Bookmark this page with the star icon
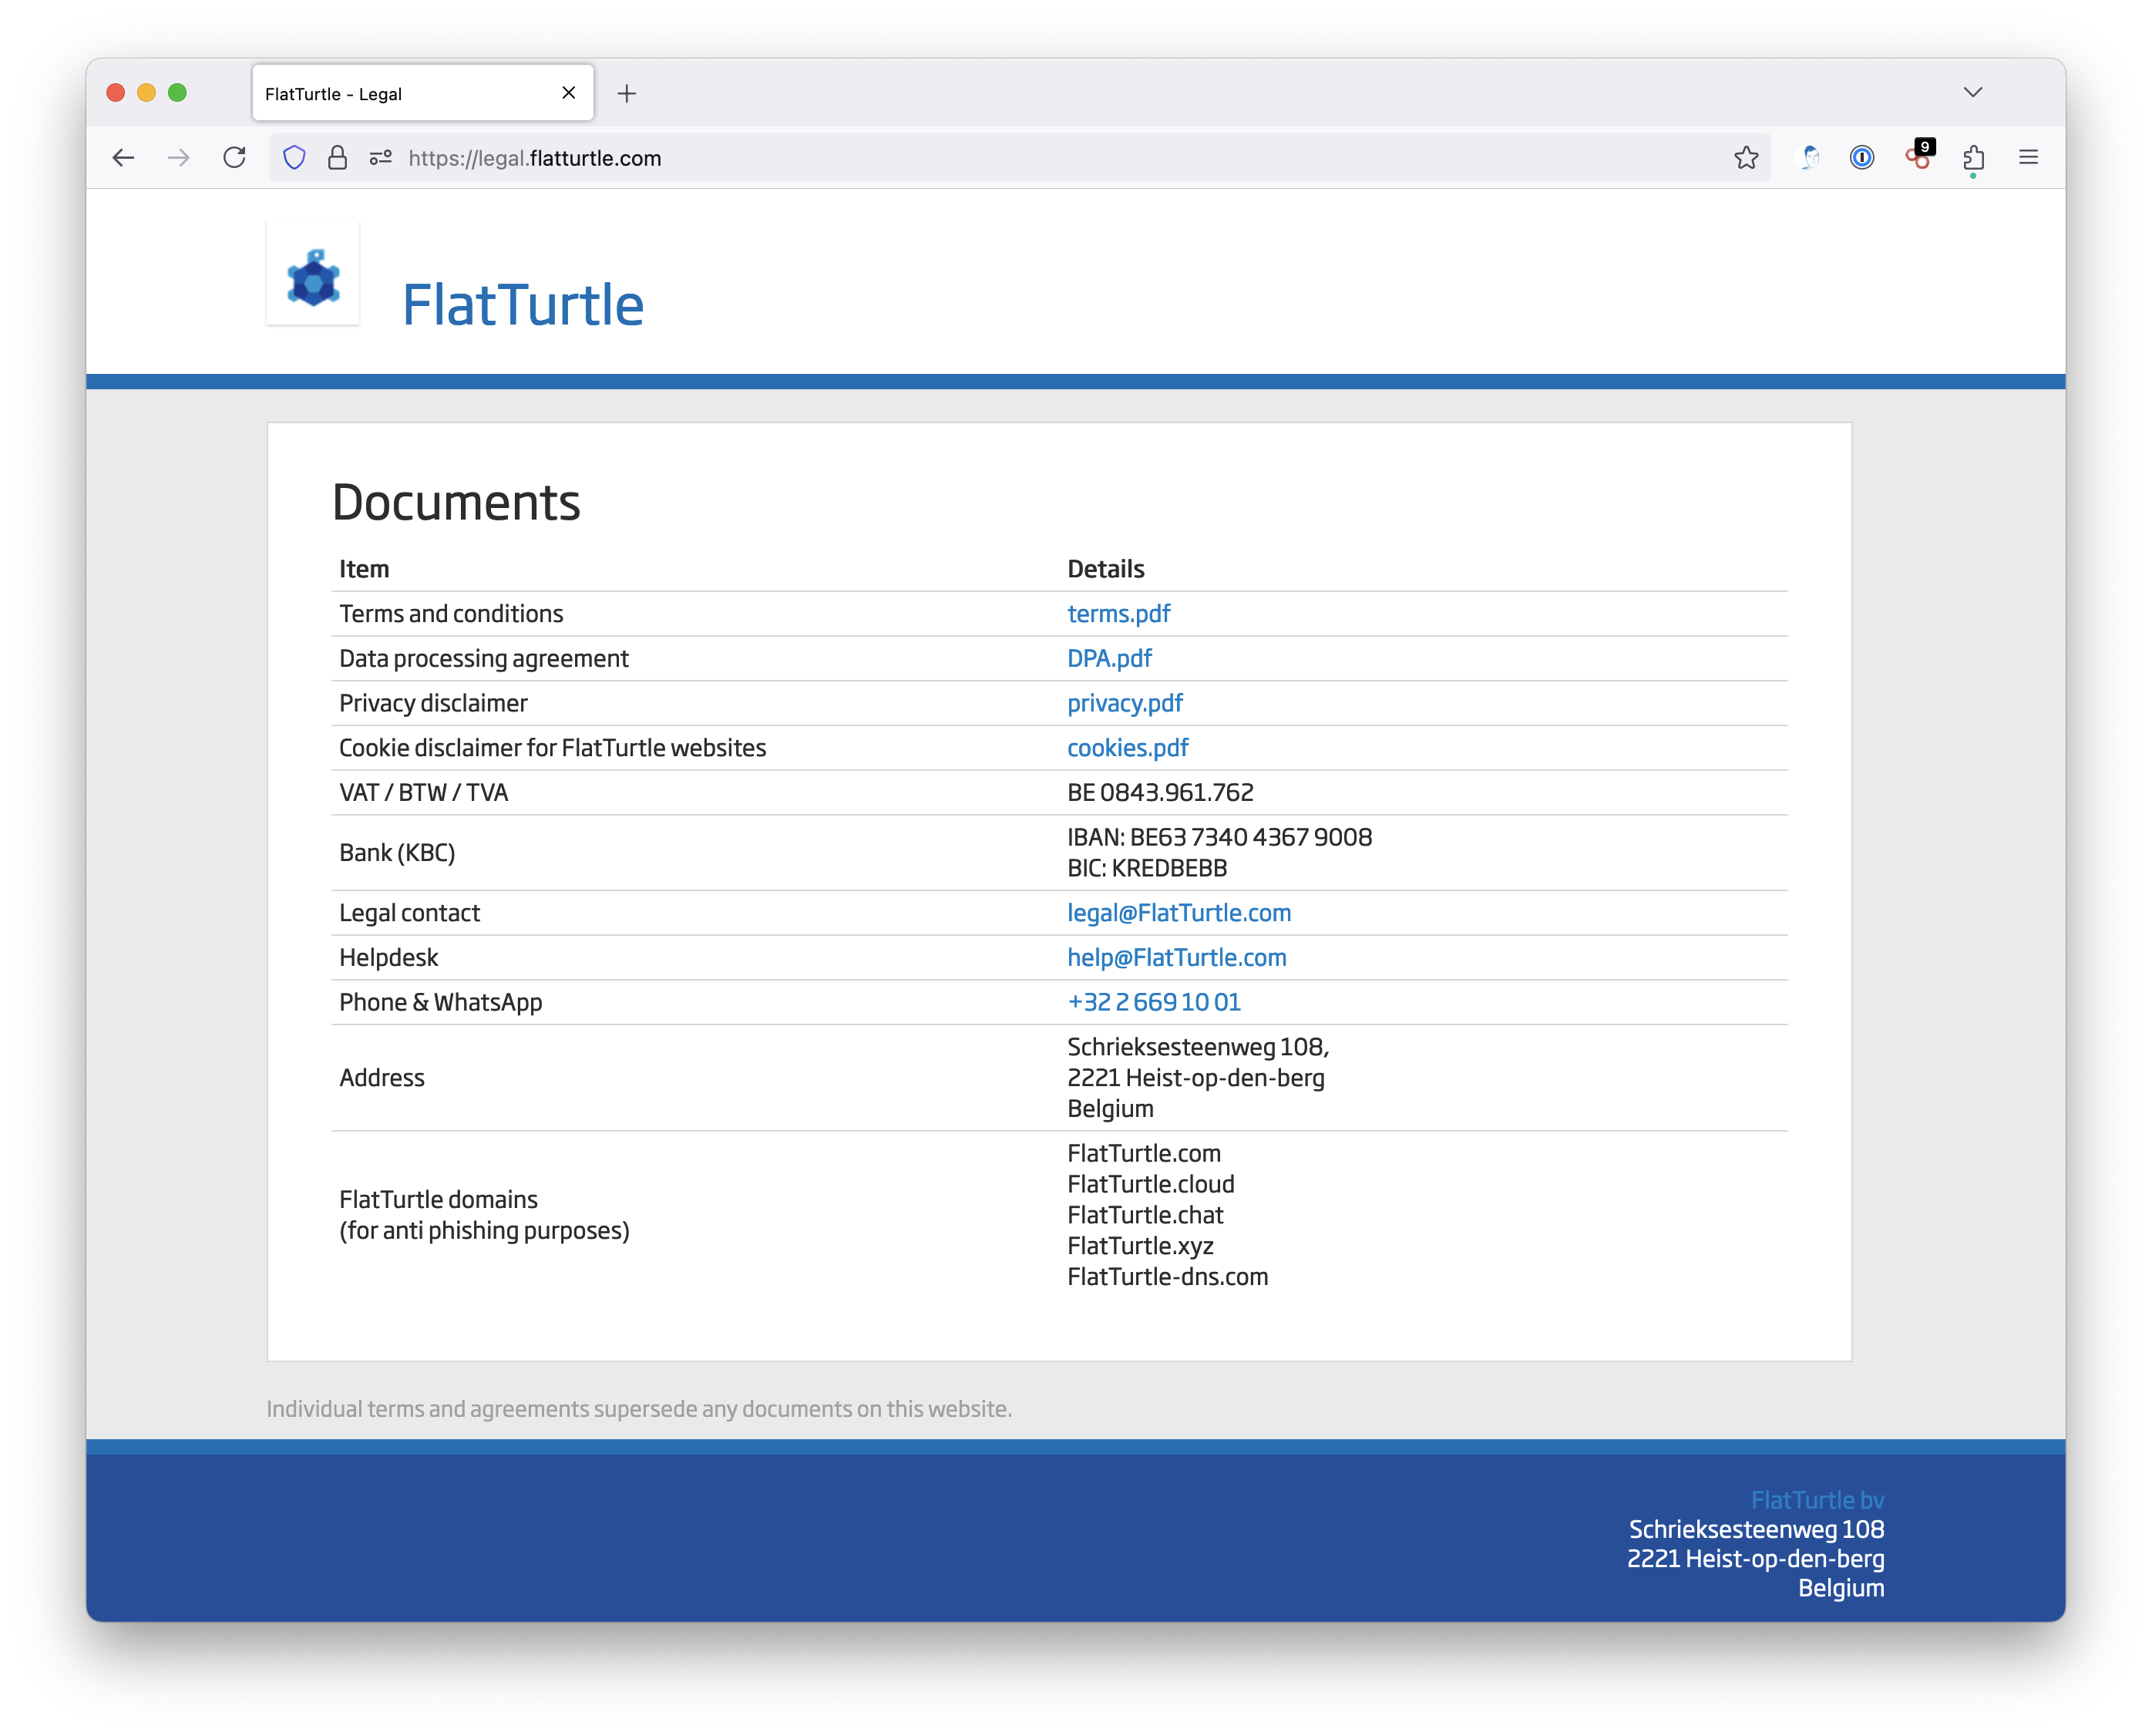The width and height of the screenshot is (2152, 1736). [x=1746, y=158]
